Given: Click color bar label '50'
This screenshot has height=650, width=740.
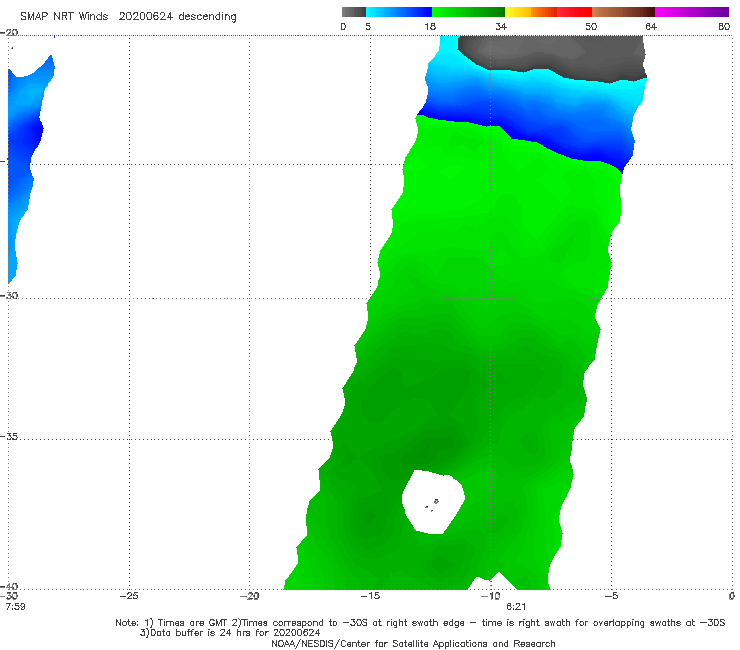Looking at the screenshot, I should (x=591, y=27).
